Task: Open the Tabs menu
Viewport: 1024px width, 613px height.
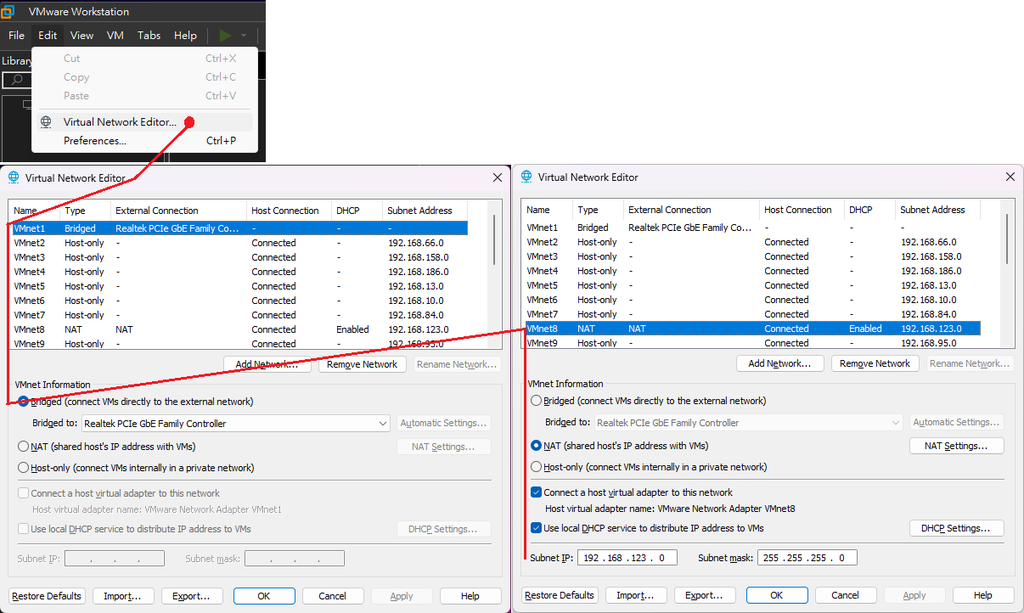Action: (149, 35)
